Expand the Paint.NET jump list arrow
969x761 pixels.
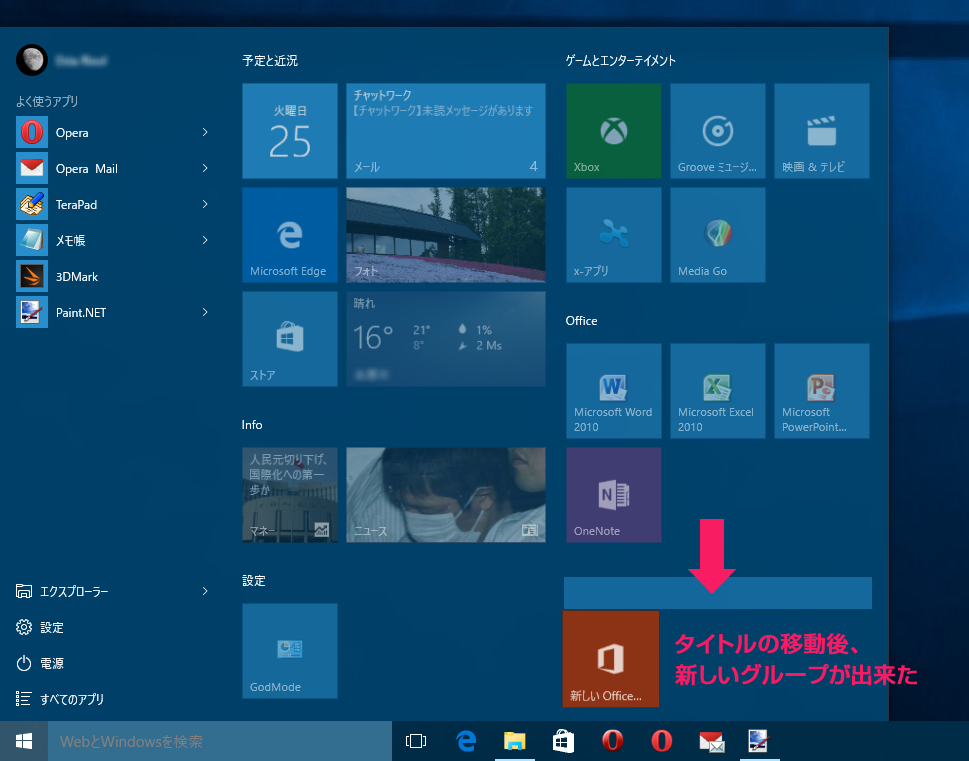[x=205, y=312]
